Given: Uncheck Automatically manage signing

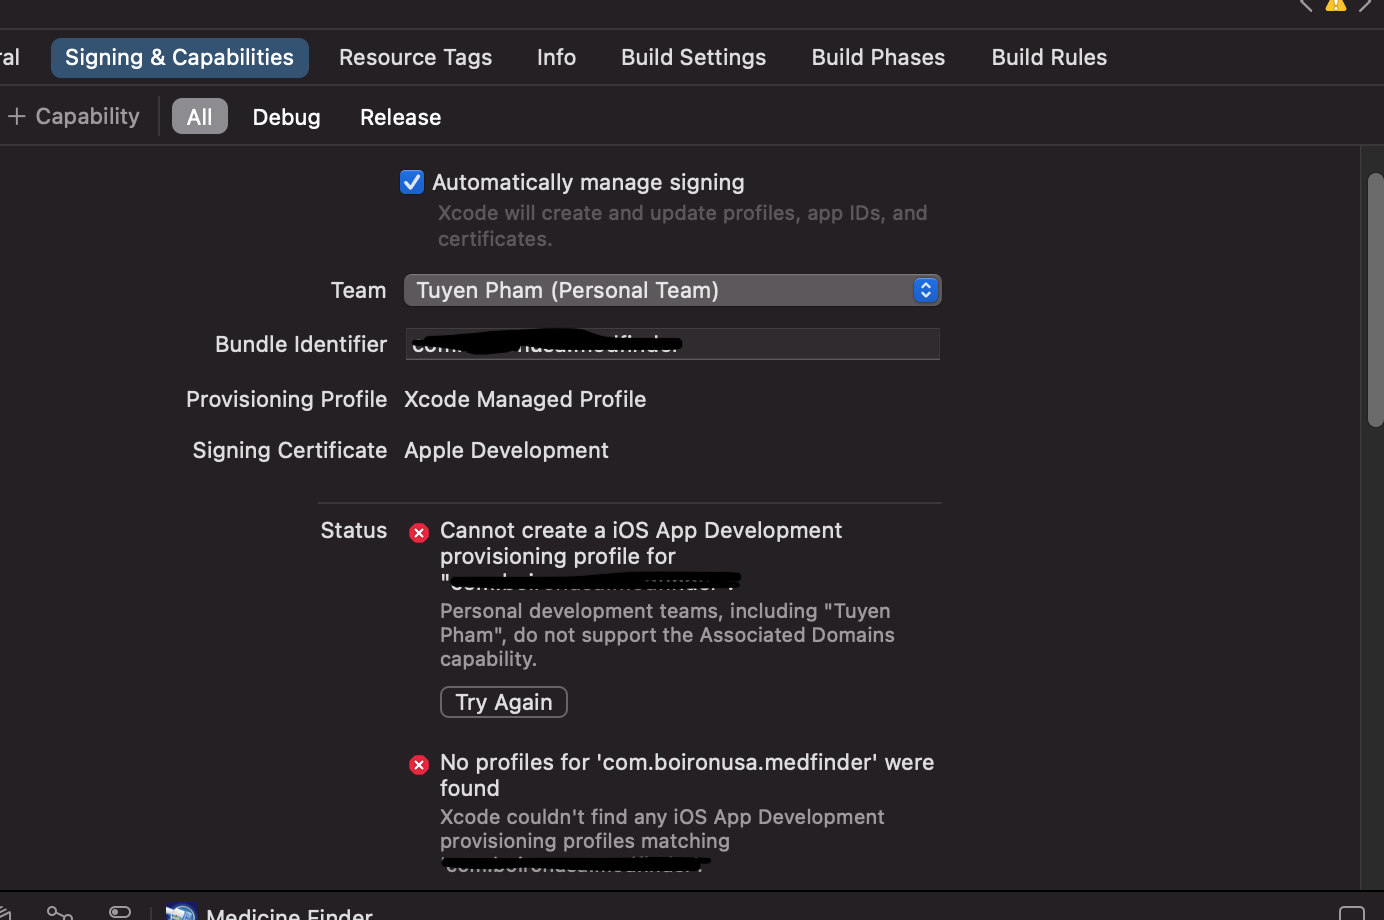Looking at the screenshot, I should click(x=412, y=182).
